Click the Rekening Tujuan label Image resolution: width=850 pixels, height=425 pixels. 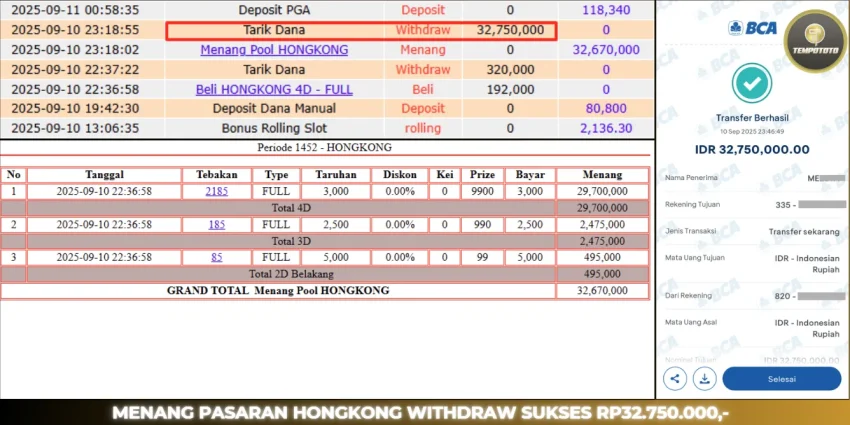[693, 204]
